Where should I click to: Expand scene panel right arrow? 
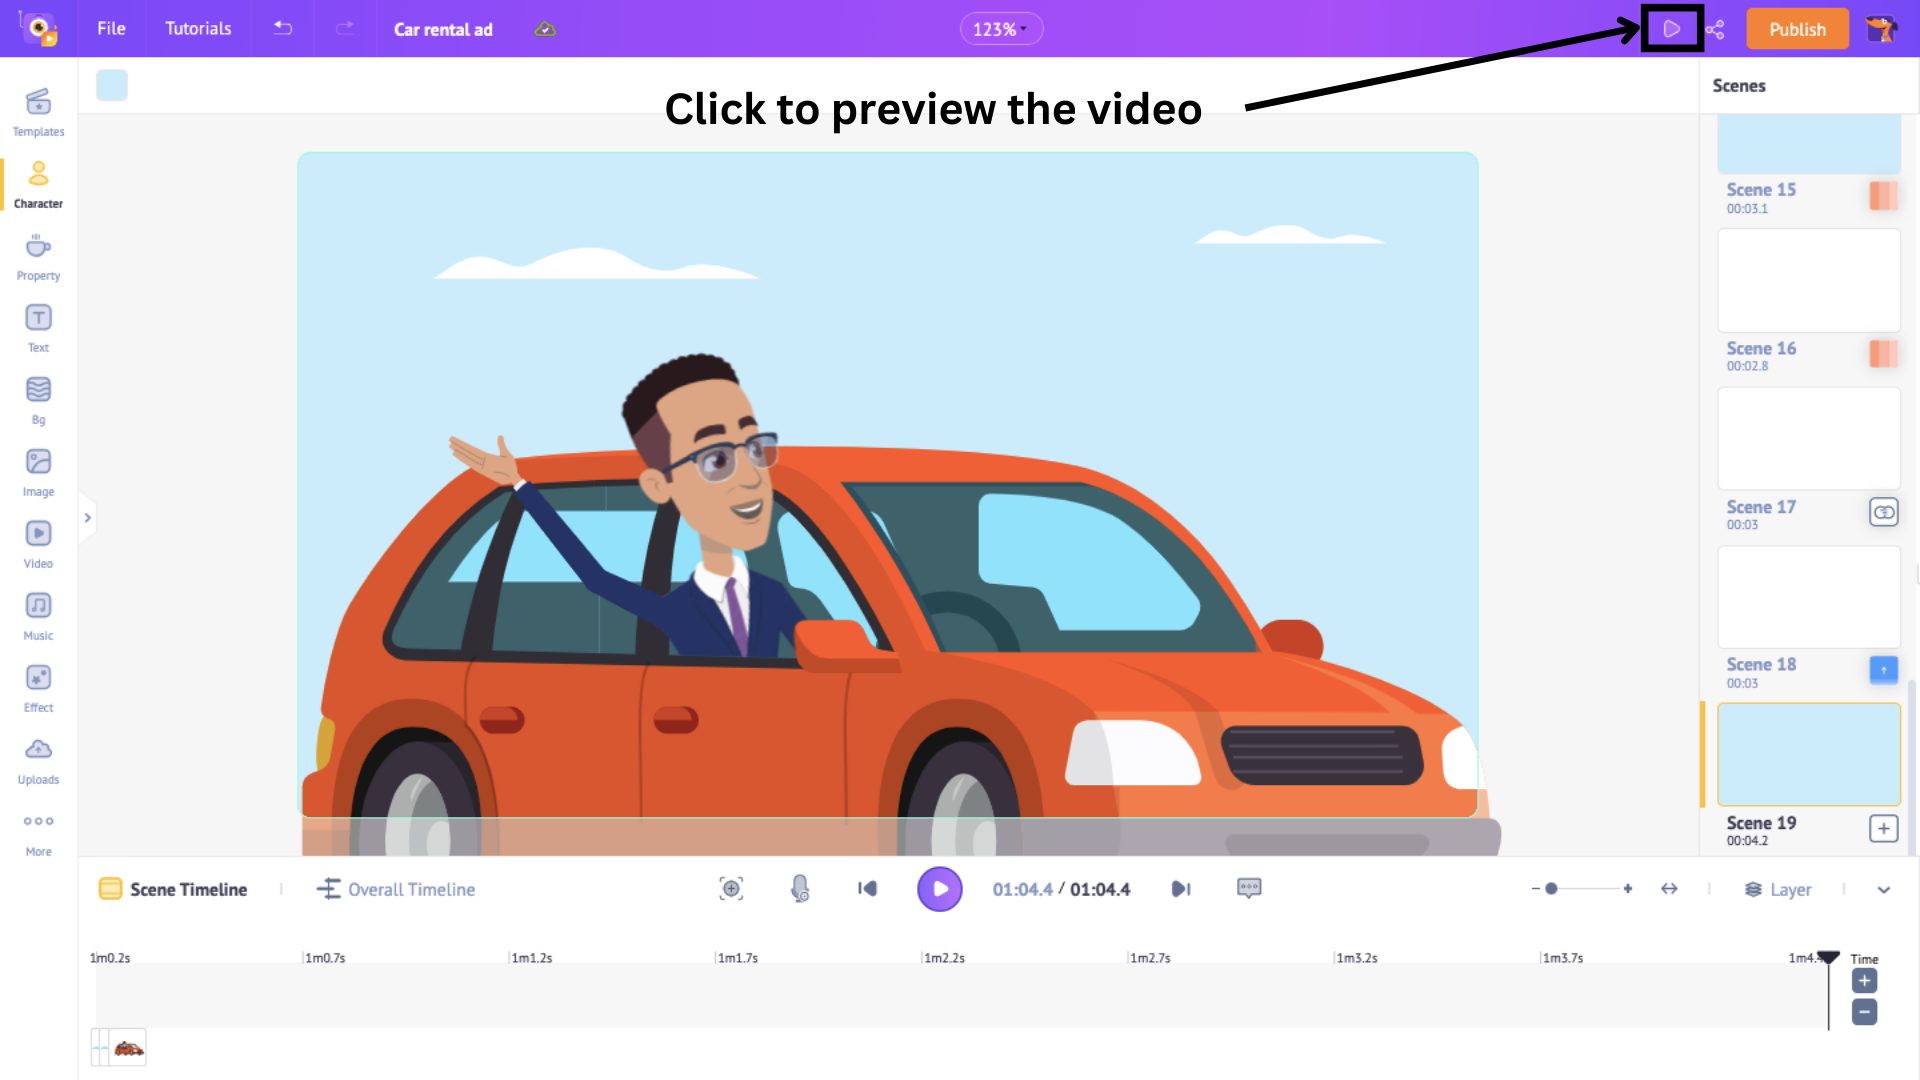pyautogui.click(x=87, y=517)
